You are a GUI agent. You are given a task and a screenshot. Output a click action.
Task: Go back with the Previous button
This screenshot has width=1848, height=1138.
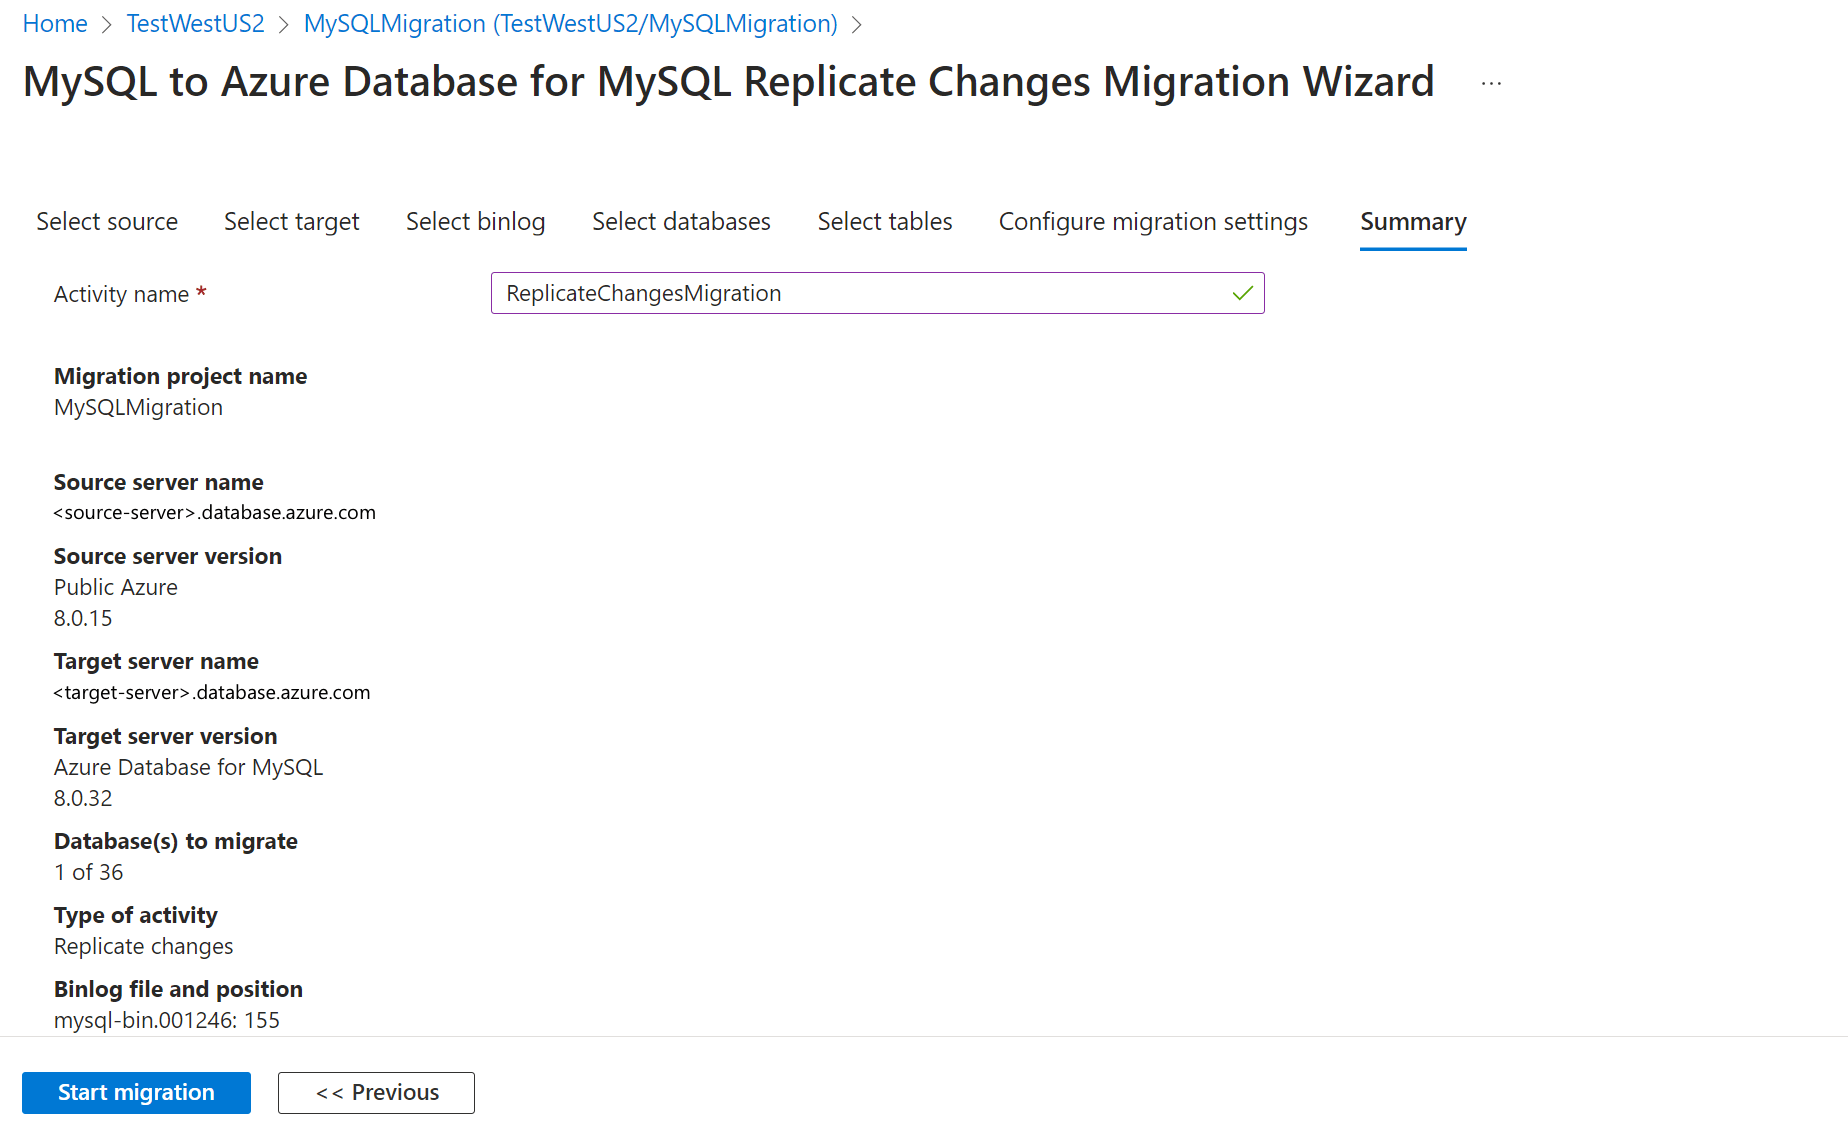(x=376, y=1093)
